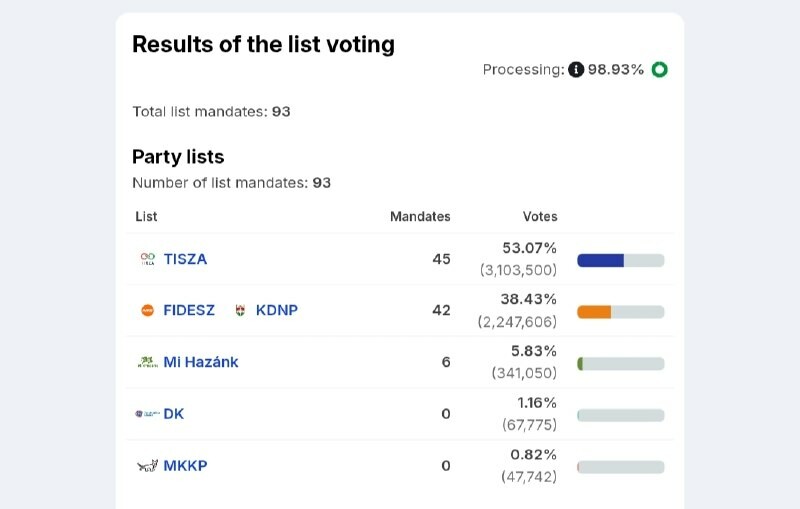Click the Mi Hazánk party logo
Viewport: 800px width, 509px height.
(147, 362)
